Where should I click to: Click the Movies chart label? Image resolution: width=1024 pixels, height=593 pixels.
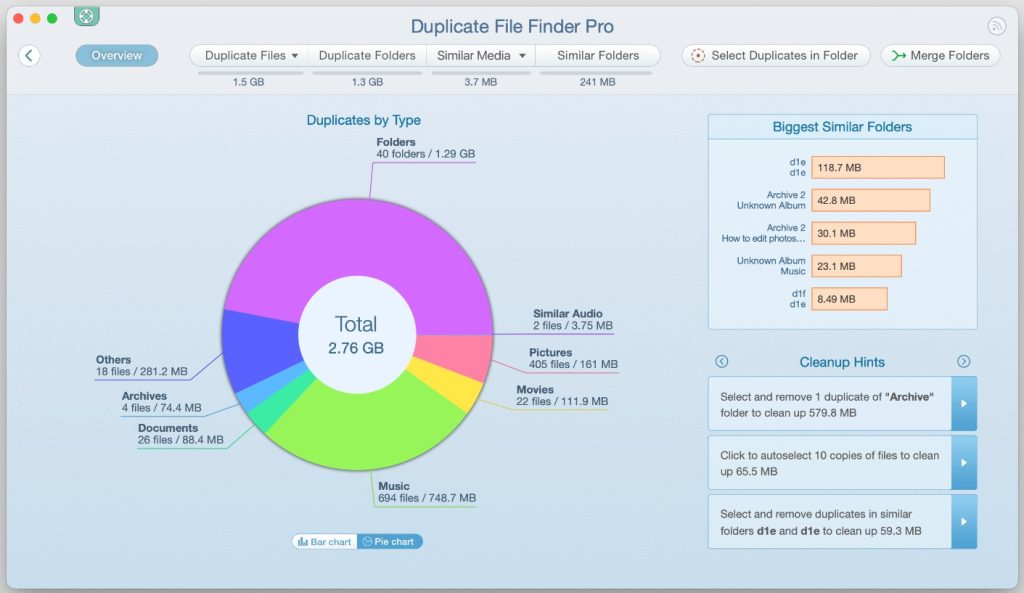562,396
